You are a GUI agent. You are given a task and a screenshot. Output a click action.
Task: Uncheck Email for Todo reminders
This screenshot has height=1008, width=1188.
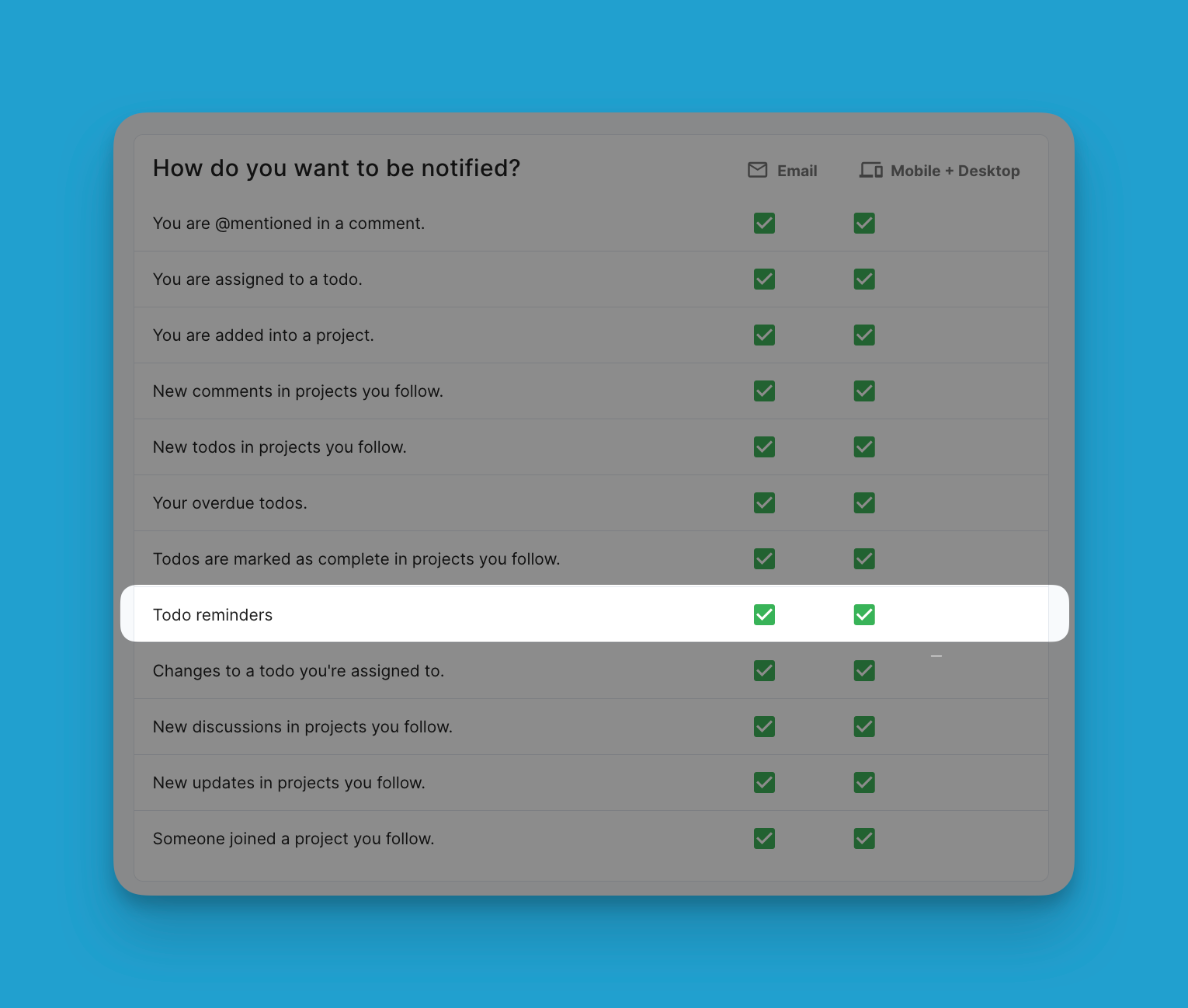point(764,615)
